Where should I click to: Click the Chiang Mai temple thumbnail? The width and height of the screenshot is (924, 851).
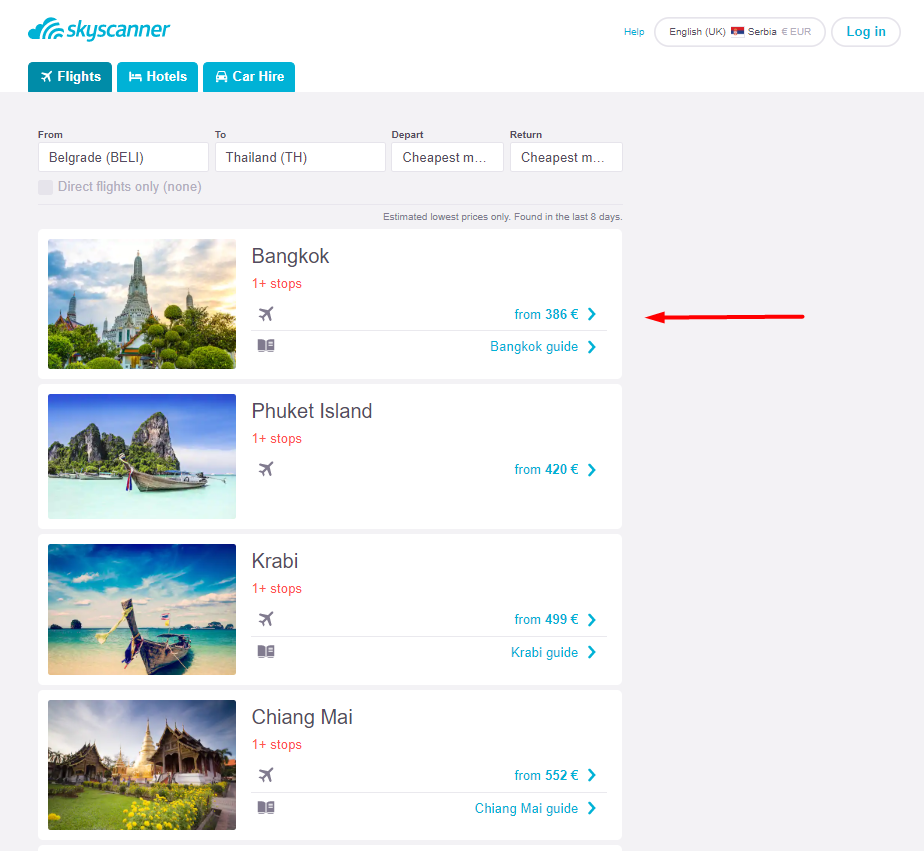(142, 765)
